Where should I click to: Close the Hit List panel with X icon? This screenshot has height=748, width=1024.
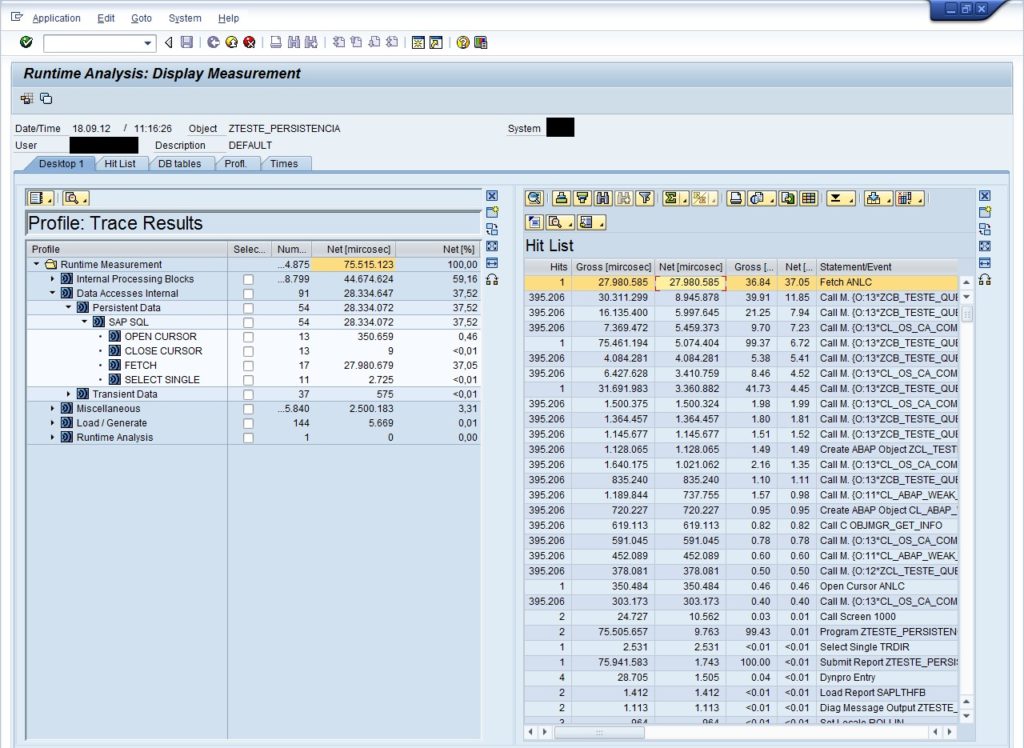pyautogui.click(x=984, y=196)
